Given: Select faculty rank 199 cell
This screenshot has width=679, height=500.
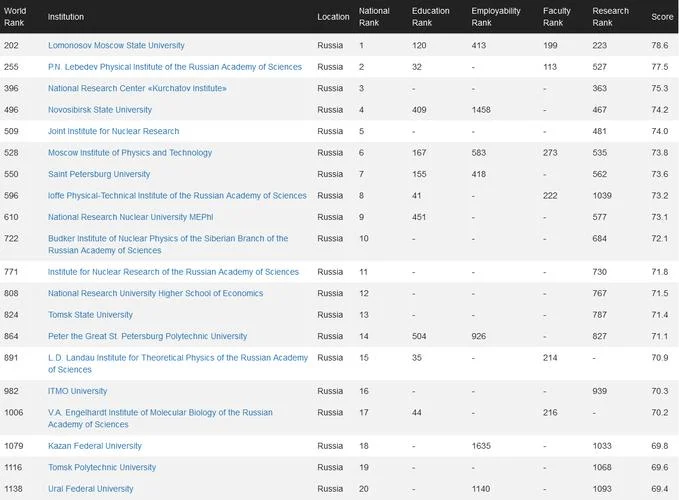Looking at the screenshot, I should pos(550,45).
